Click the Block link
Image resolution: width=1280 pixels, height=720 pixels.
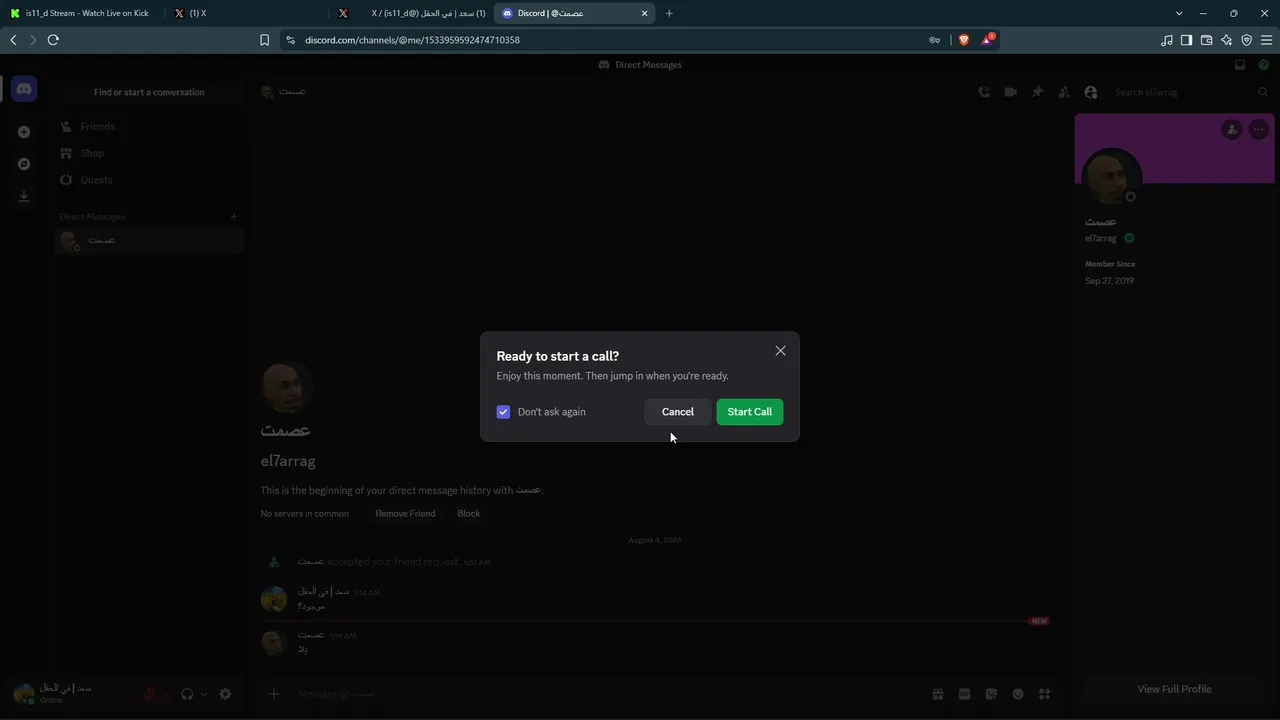point(469,514)
